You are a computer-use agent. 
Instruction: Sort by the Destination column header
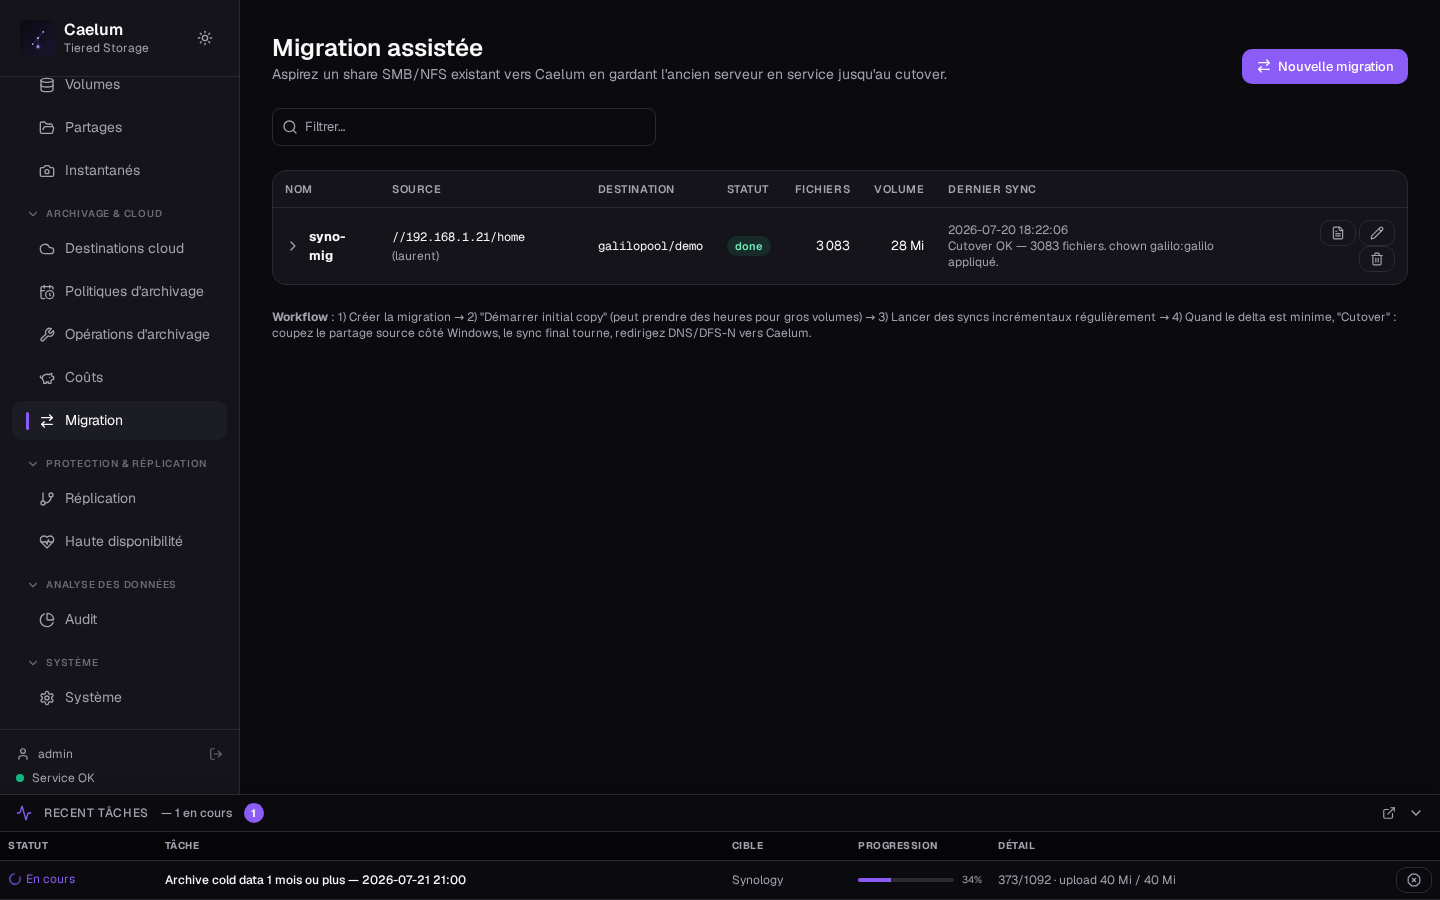pos(636,189)
